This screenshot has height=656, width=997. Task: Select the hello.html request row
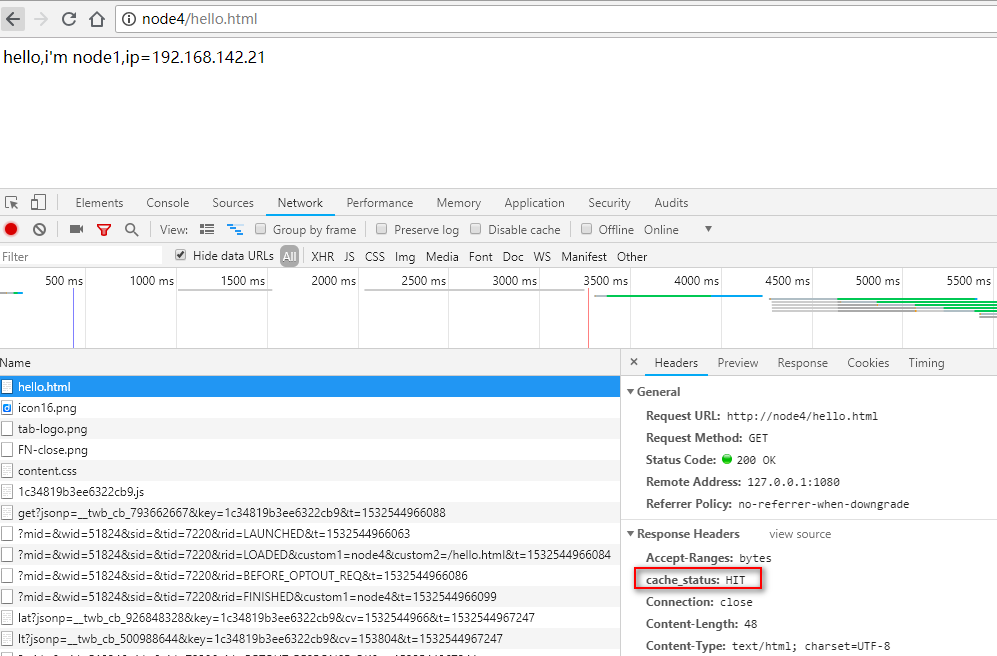310,386
